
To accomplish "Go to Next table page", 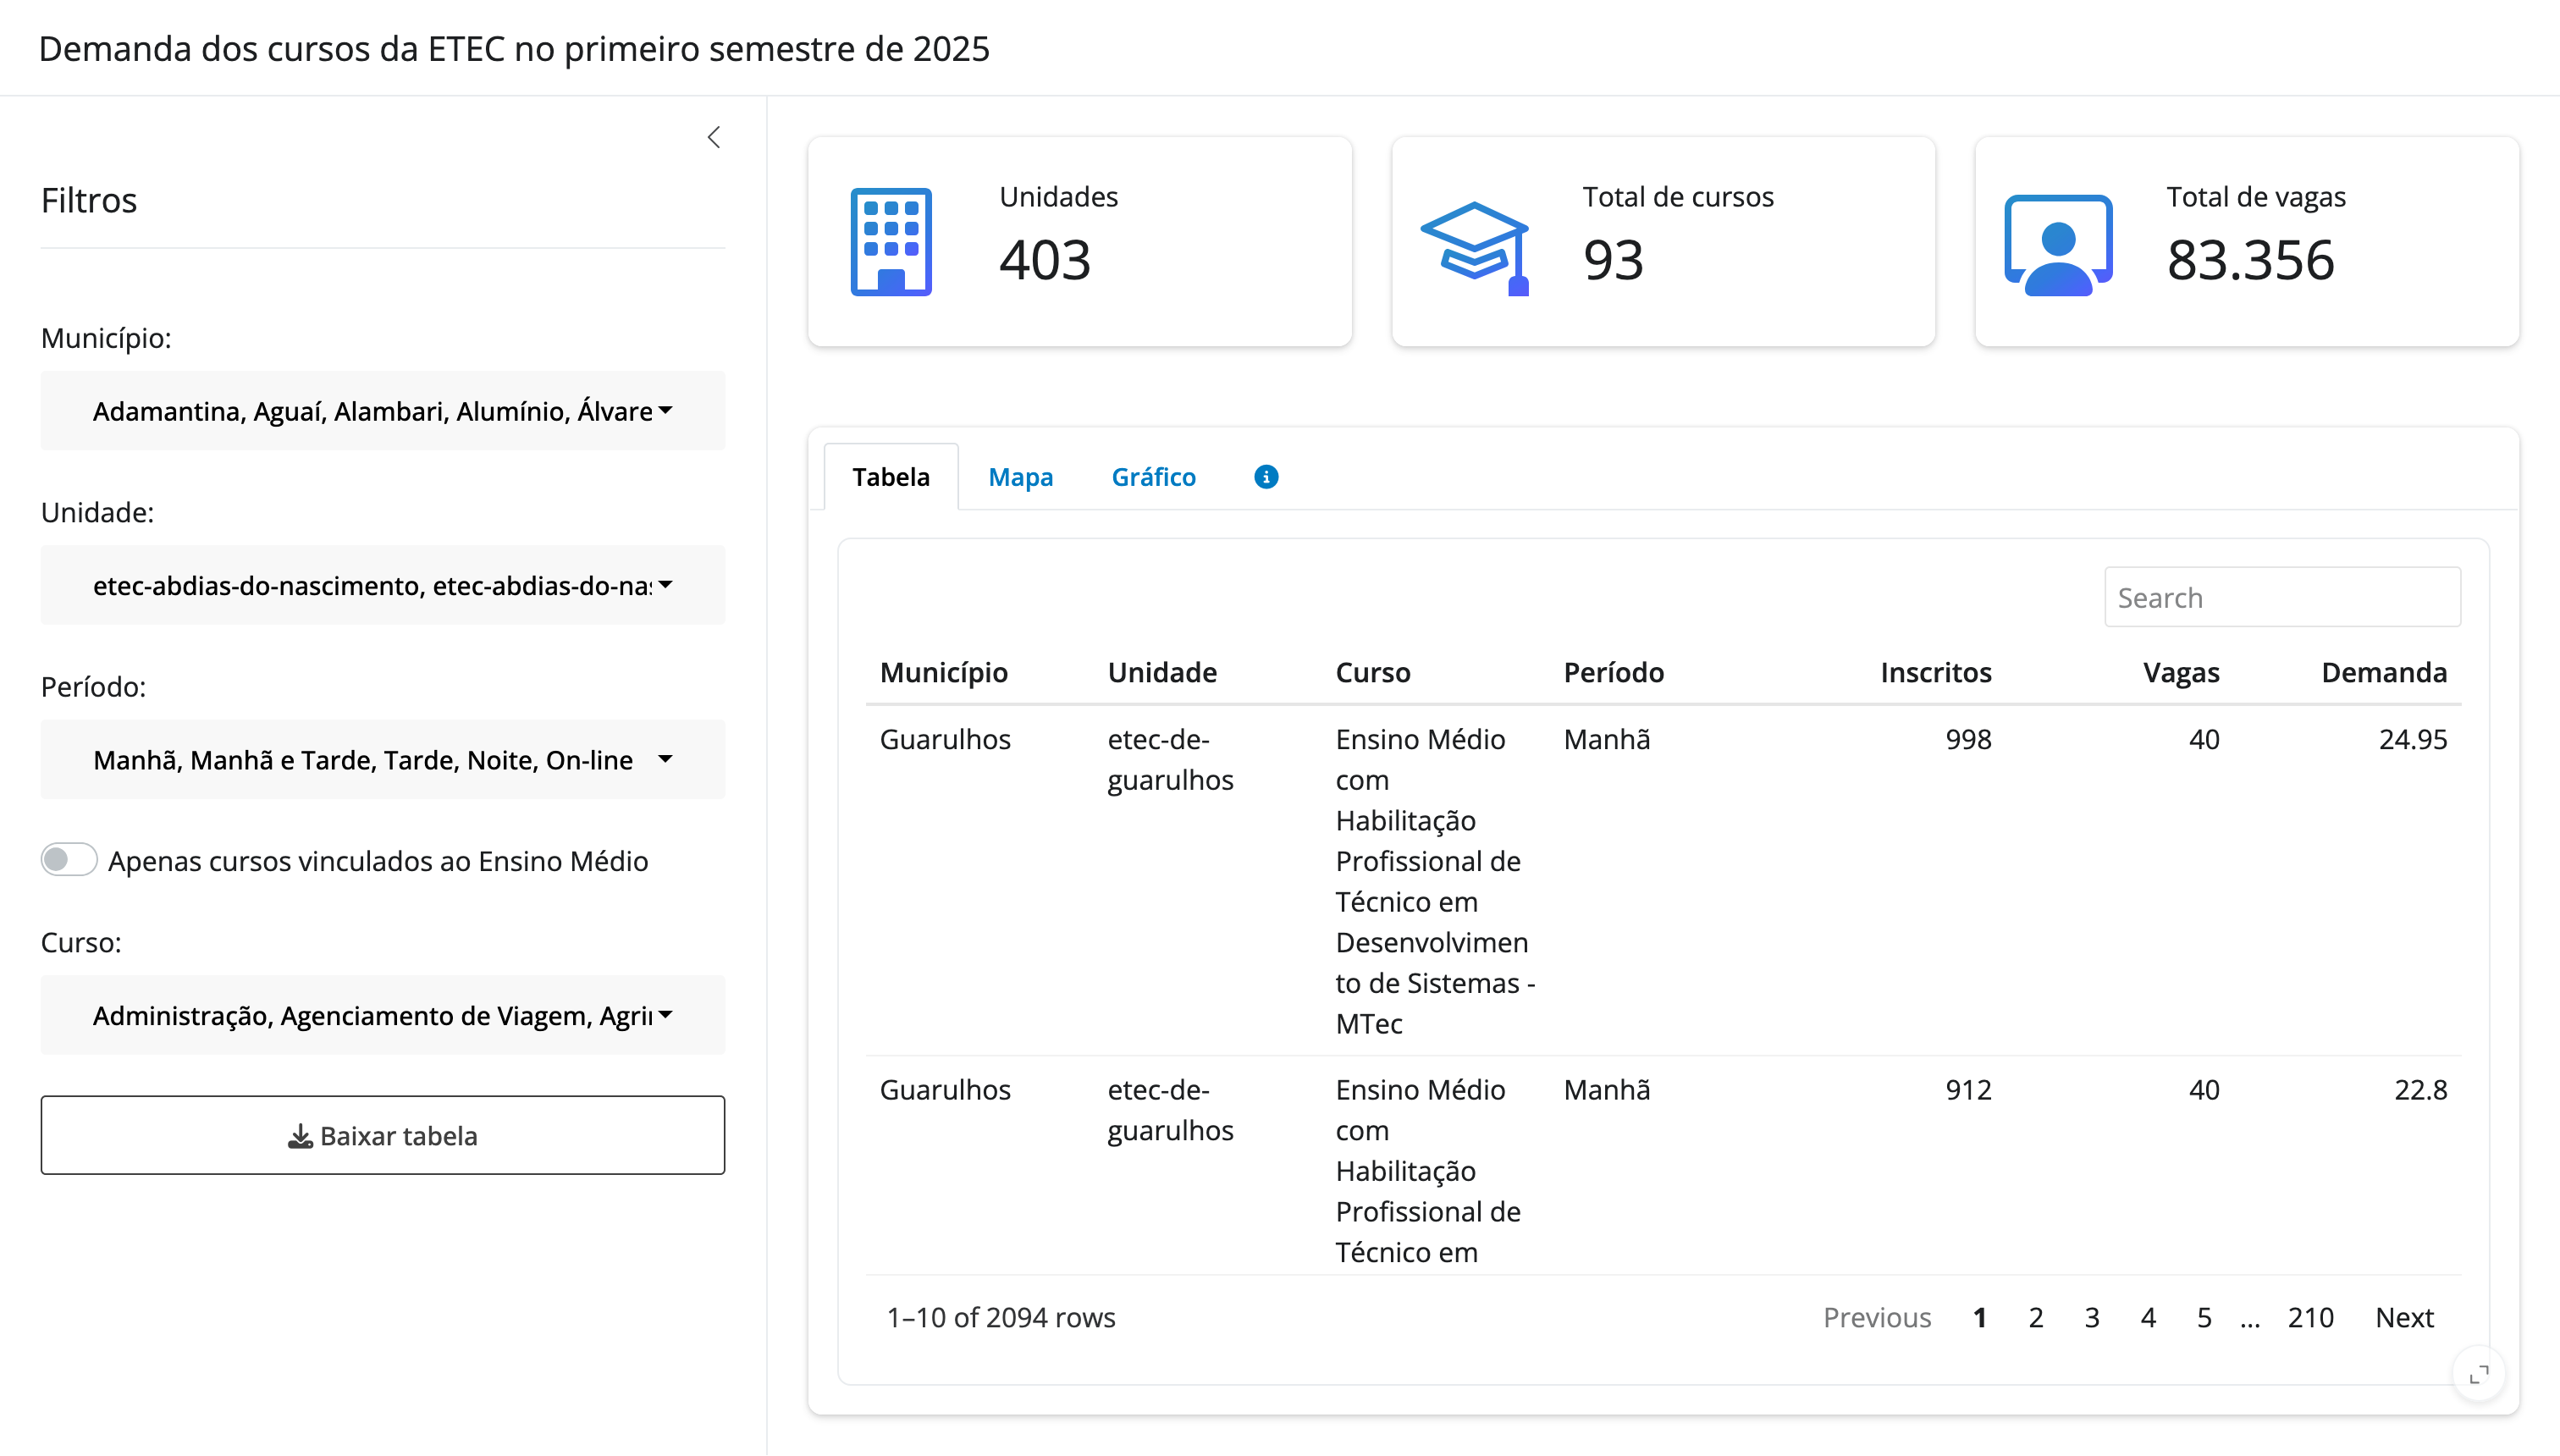I will point(2404,1317).
